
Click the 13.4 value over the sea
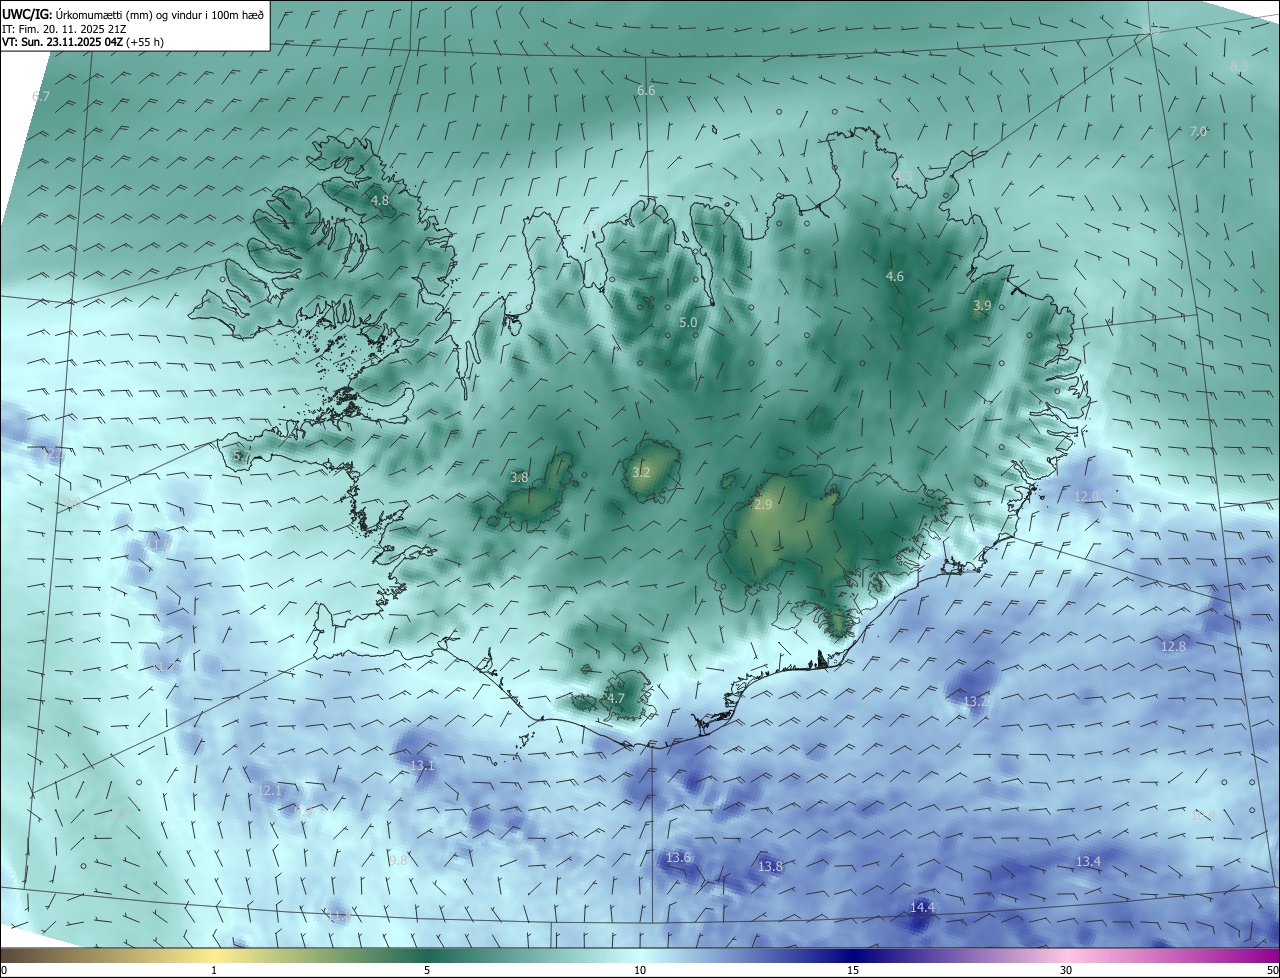click(x=1088, y=862)
